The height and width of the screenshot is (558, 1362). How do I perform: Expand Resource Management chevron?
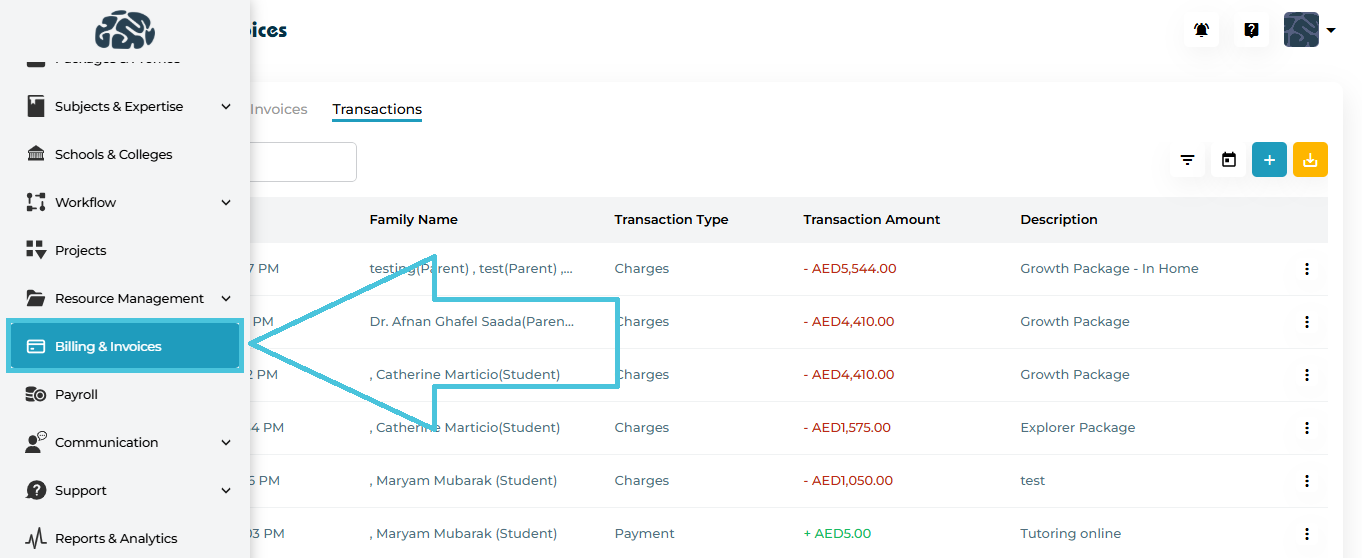[x=226, y=299]
